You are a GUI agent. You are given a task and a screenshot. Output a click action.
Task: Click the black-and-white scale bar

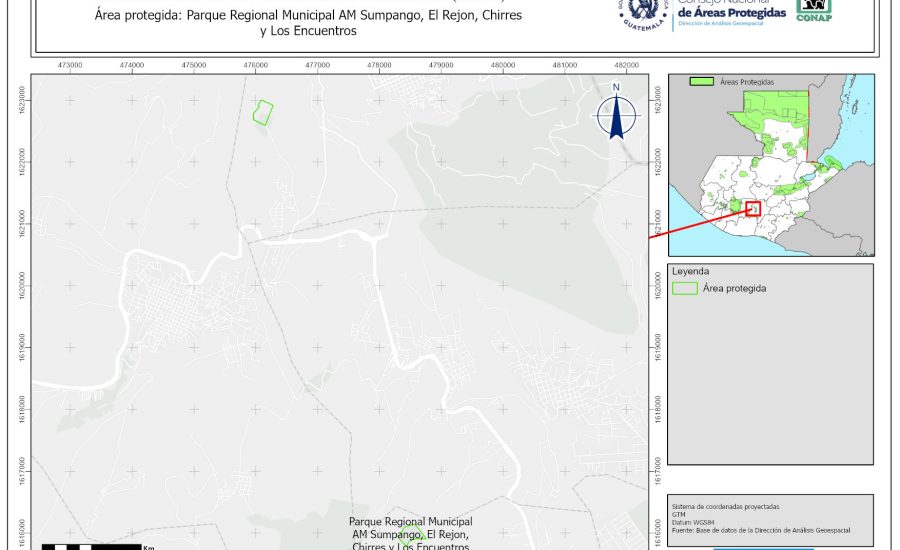point(90,546)
